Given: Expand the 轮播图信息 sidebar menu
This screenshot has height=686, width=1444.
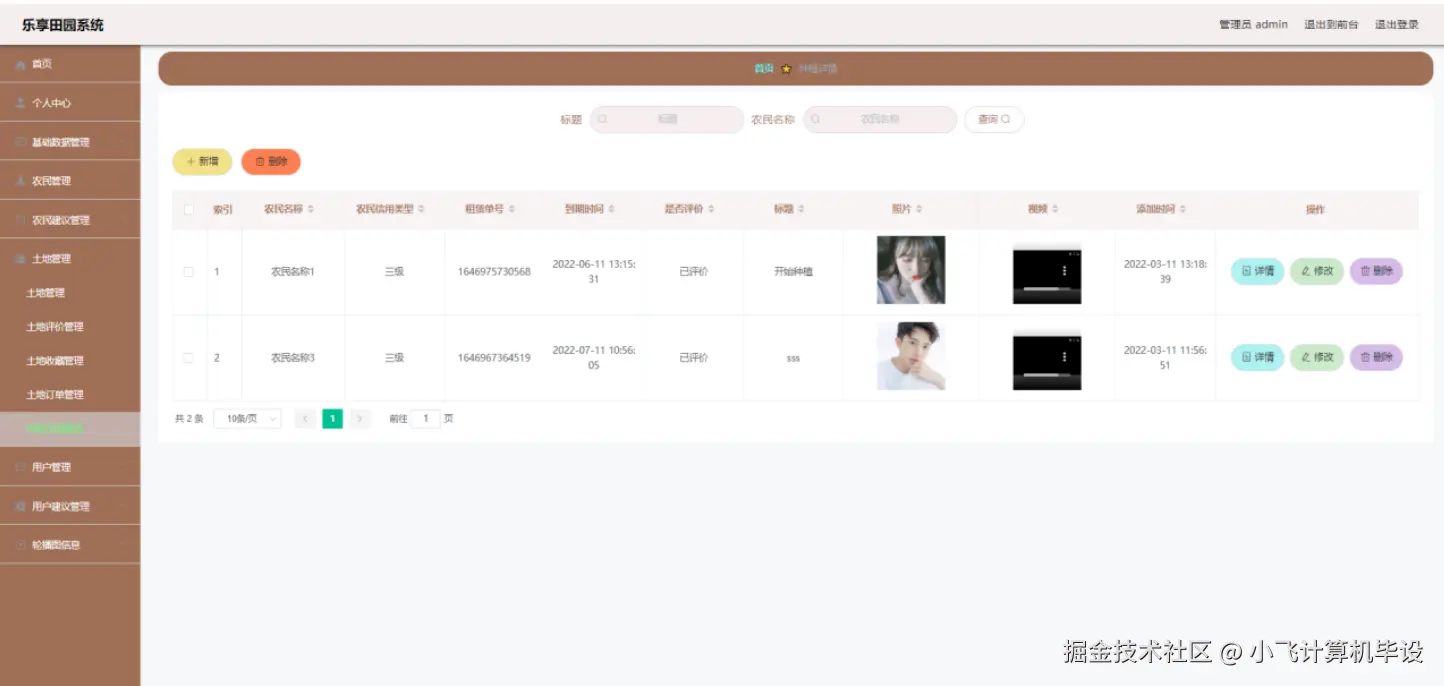Looking at the screenshot, I should (x=70, y=545).
